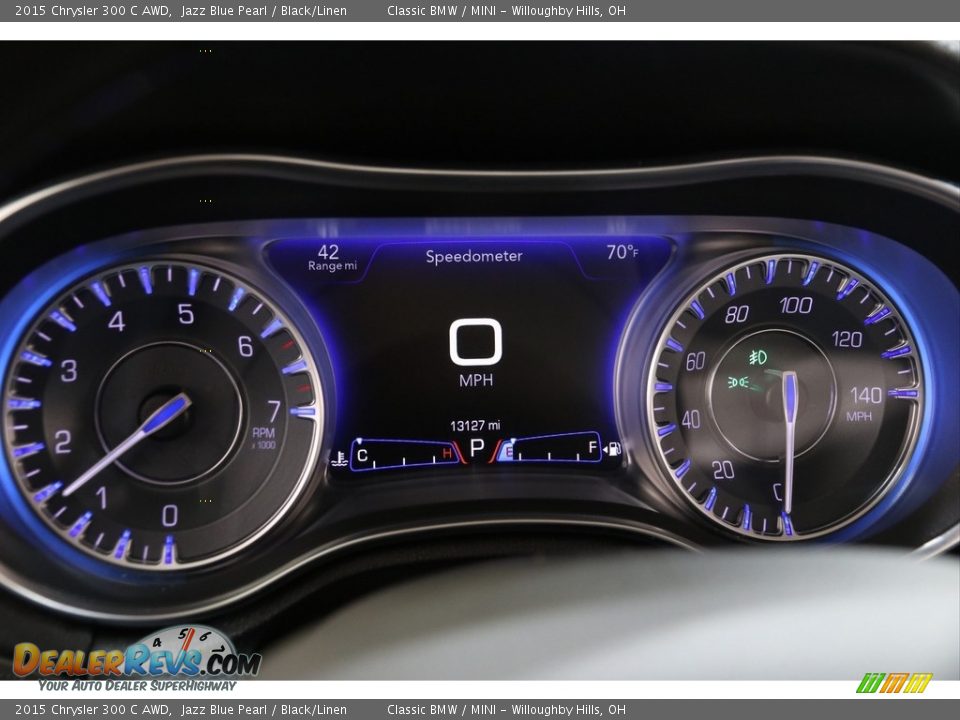Click the C on the temperature gauge
Screen dimensions: 960x720
click(362, 455)
